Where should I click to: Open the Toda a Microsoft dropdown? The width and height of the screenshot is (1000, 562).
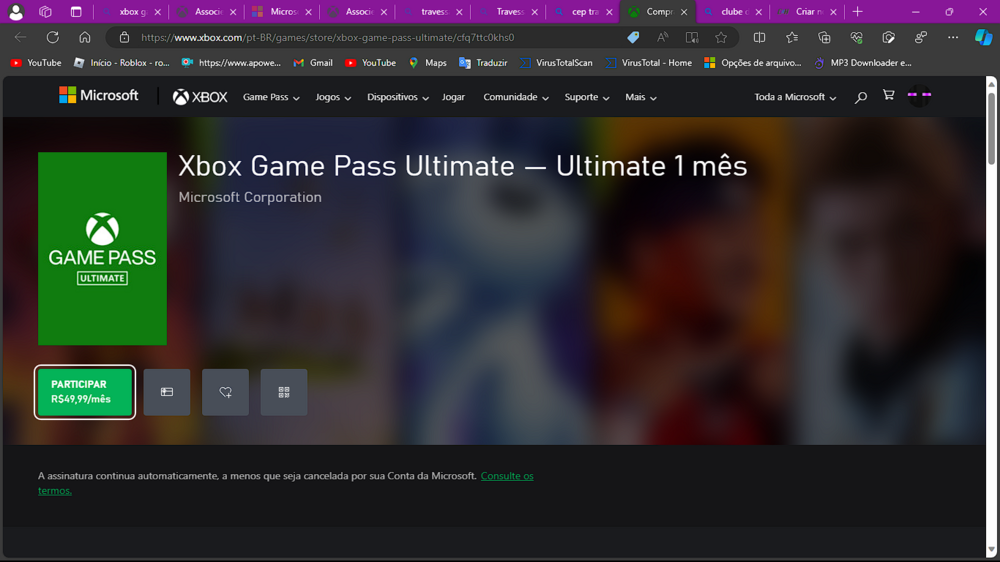[795, 98]
